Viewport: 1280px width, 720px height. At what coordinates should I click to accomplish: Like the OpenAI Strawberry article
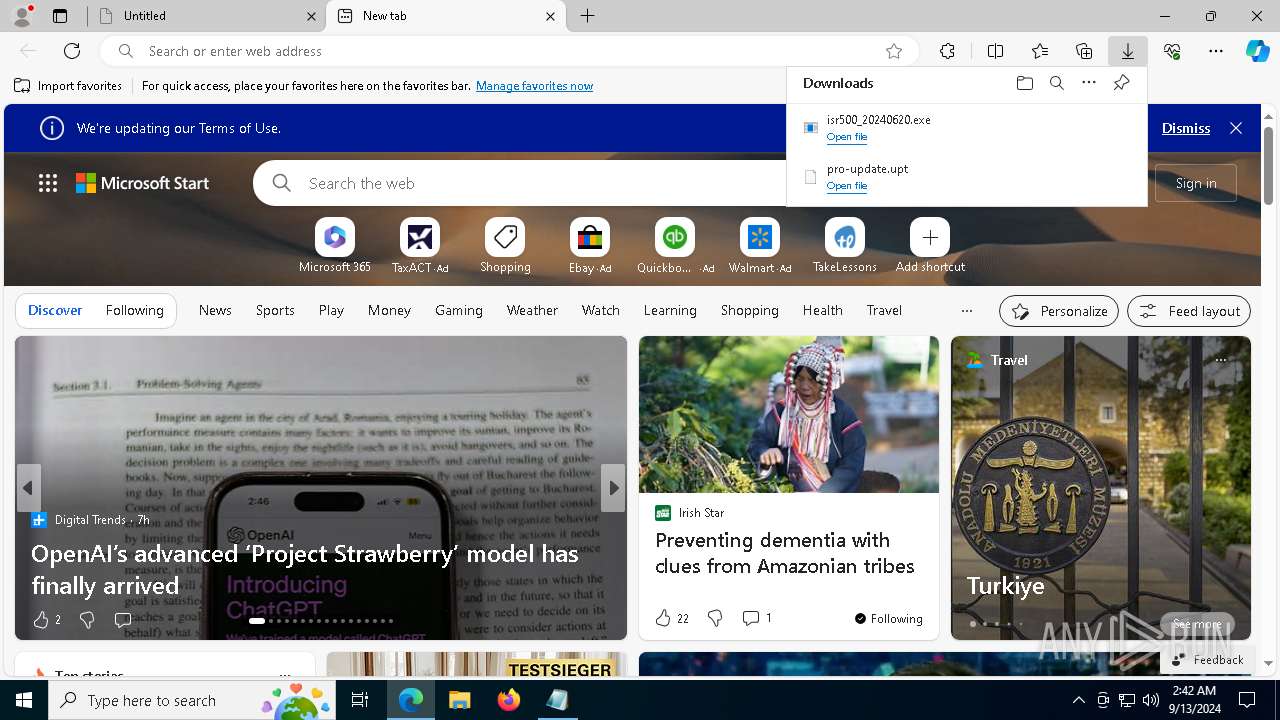tap(41, 620)
